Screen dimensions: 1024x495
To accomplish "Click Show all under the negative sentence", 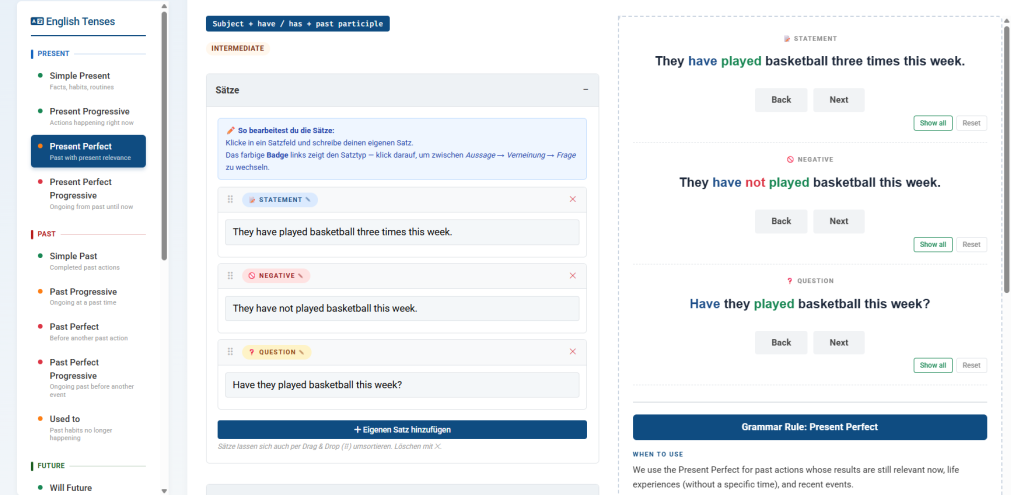I will 932,244.
